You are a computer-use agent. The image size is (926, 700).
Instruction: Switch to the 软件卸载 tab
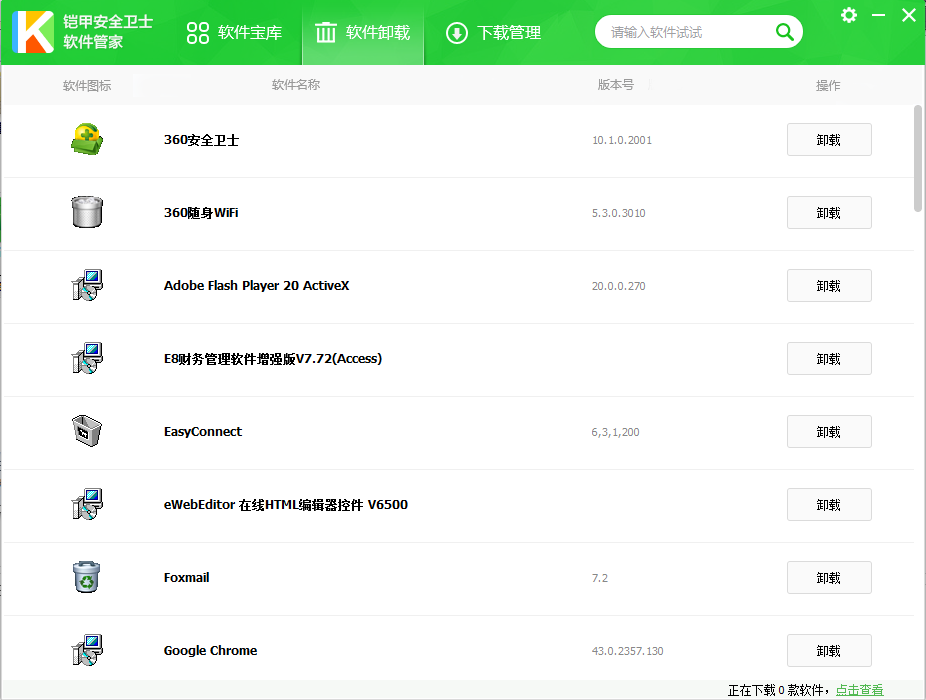coord(363,33)
